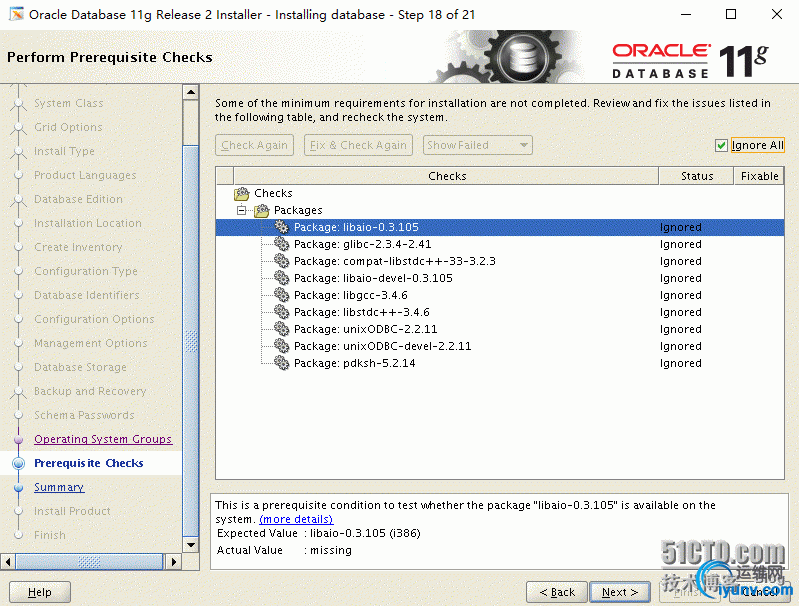Click gear icon beside unixODBC-devel-2.2.11

click(x=281, y=346)
